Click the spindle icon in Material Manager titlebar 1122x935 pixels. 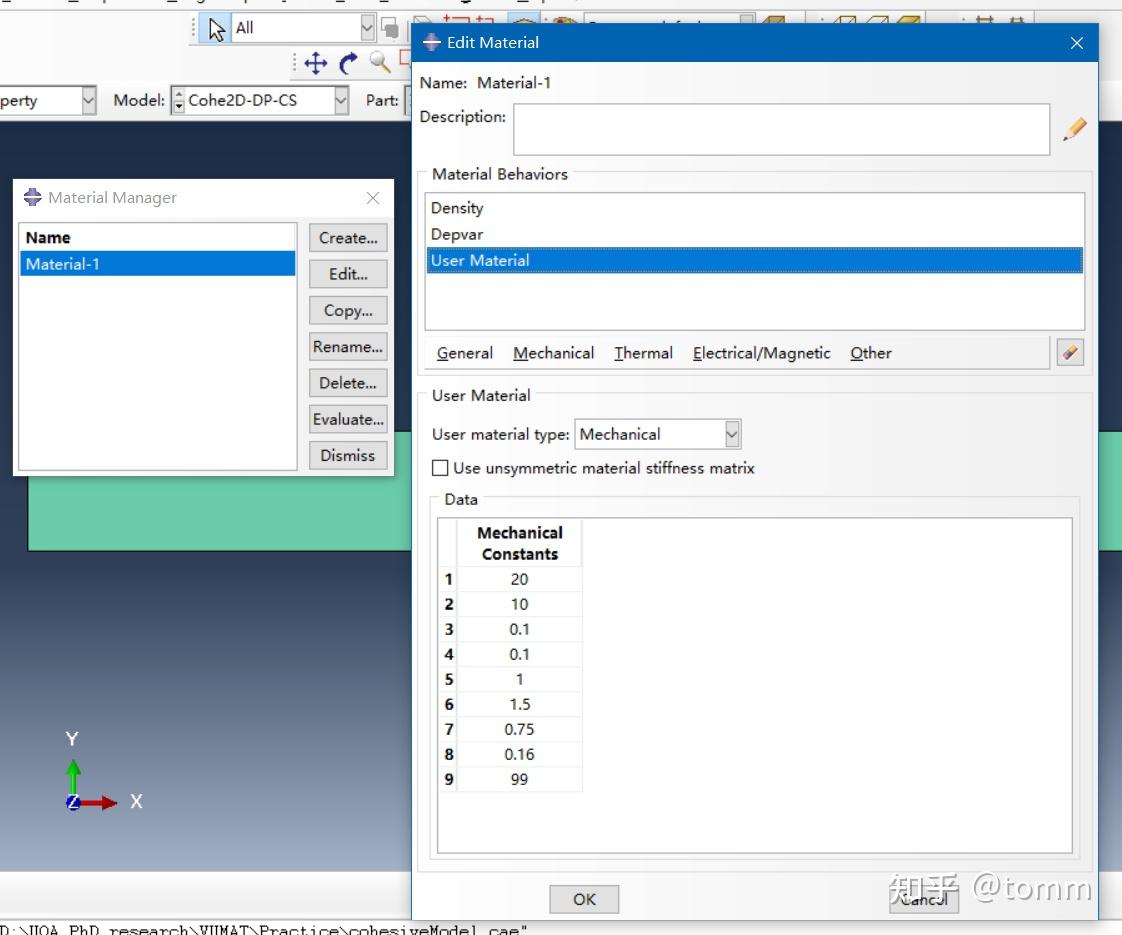click(x=31, y=197)
